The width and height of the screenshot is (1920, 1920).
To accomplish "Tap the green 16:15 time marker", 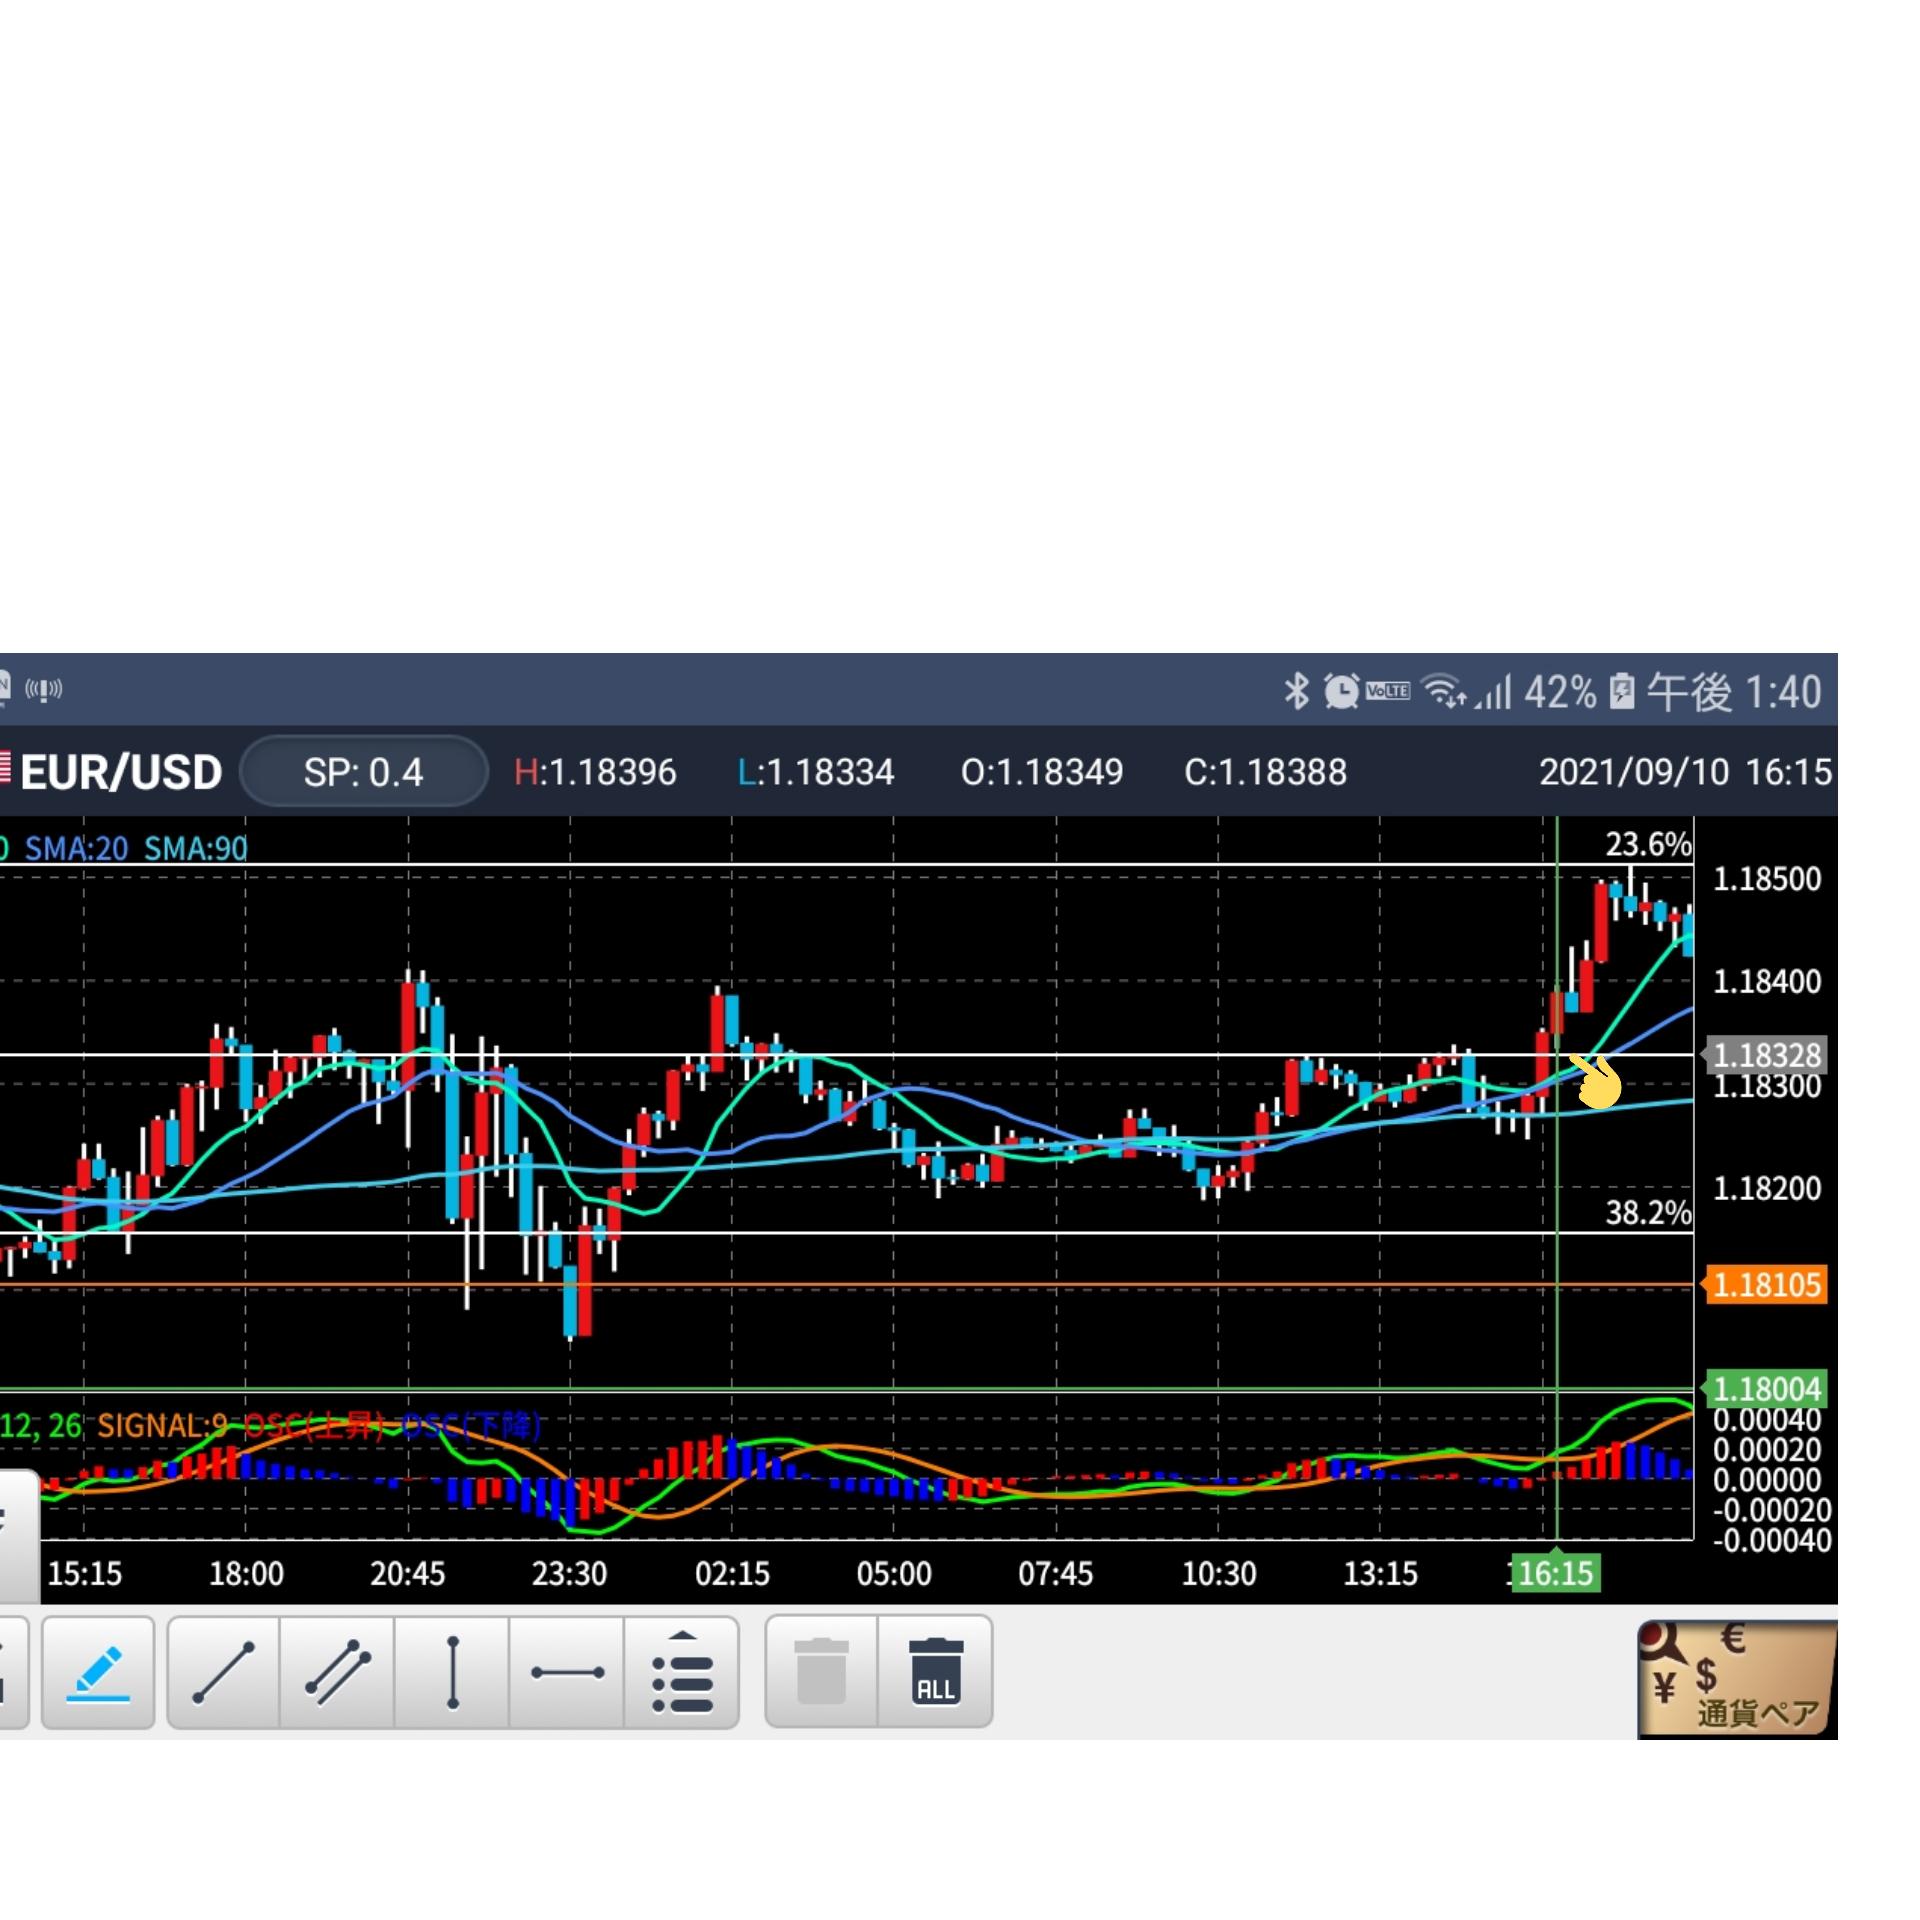I will tap(1556, 1573).
